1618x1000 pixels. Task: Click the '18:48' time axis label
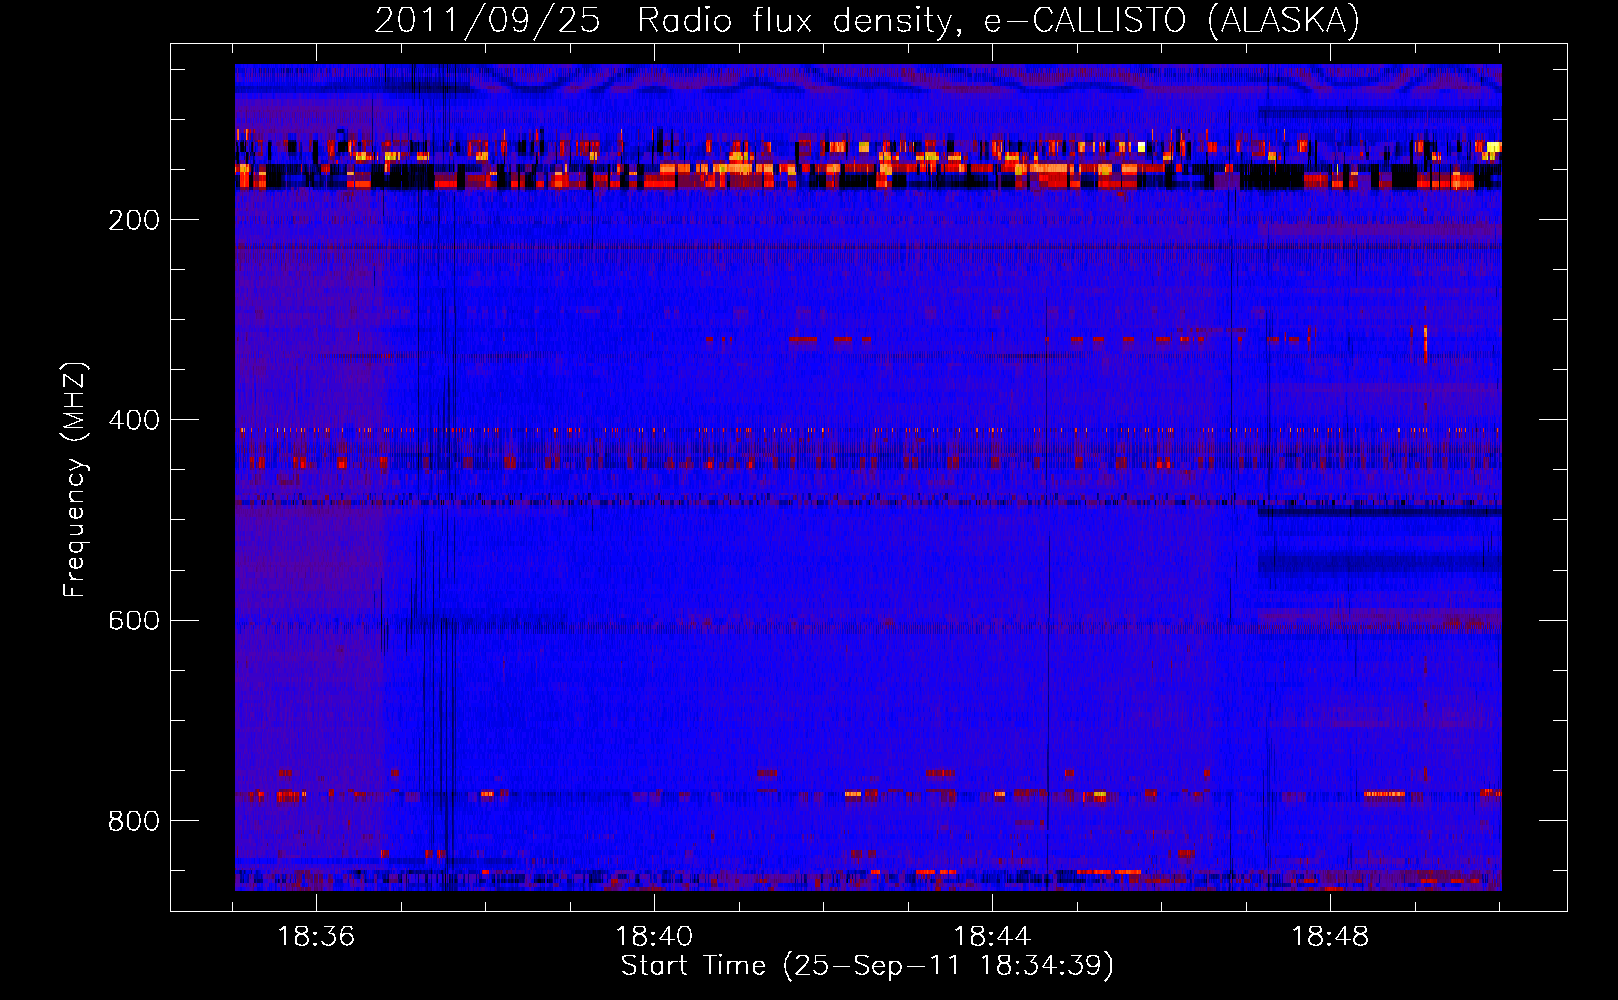tap(1330, 937)
